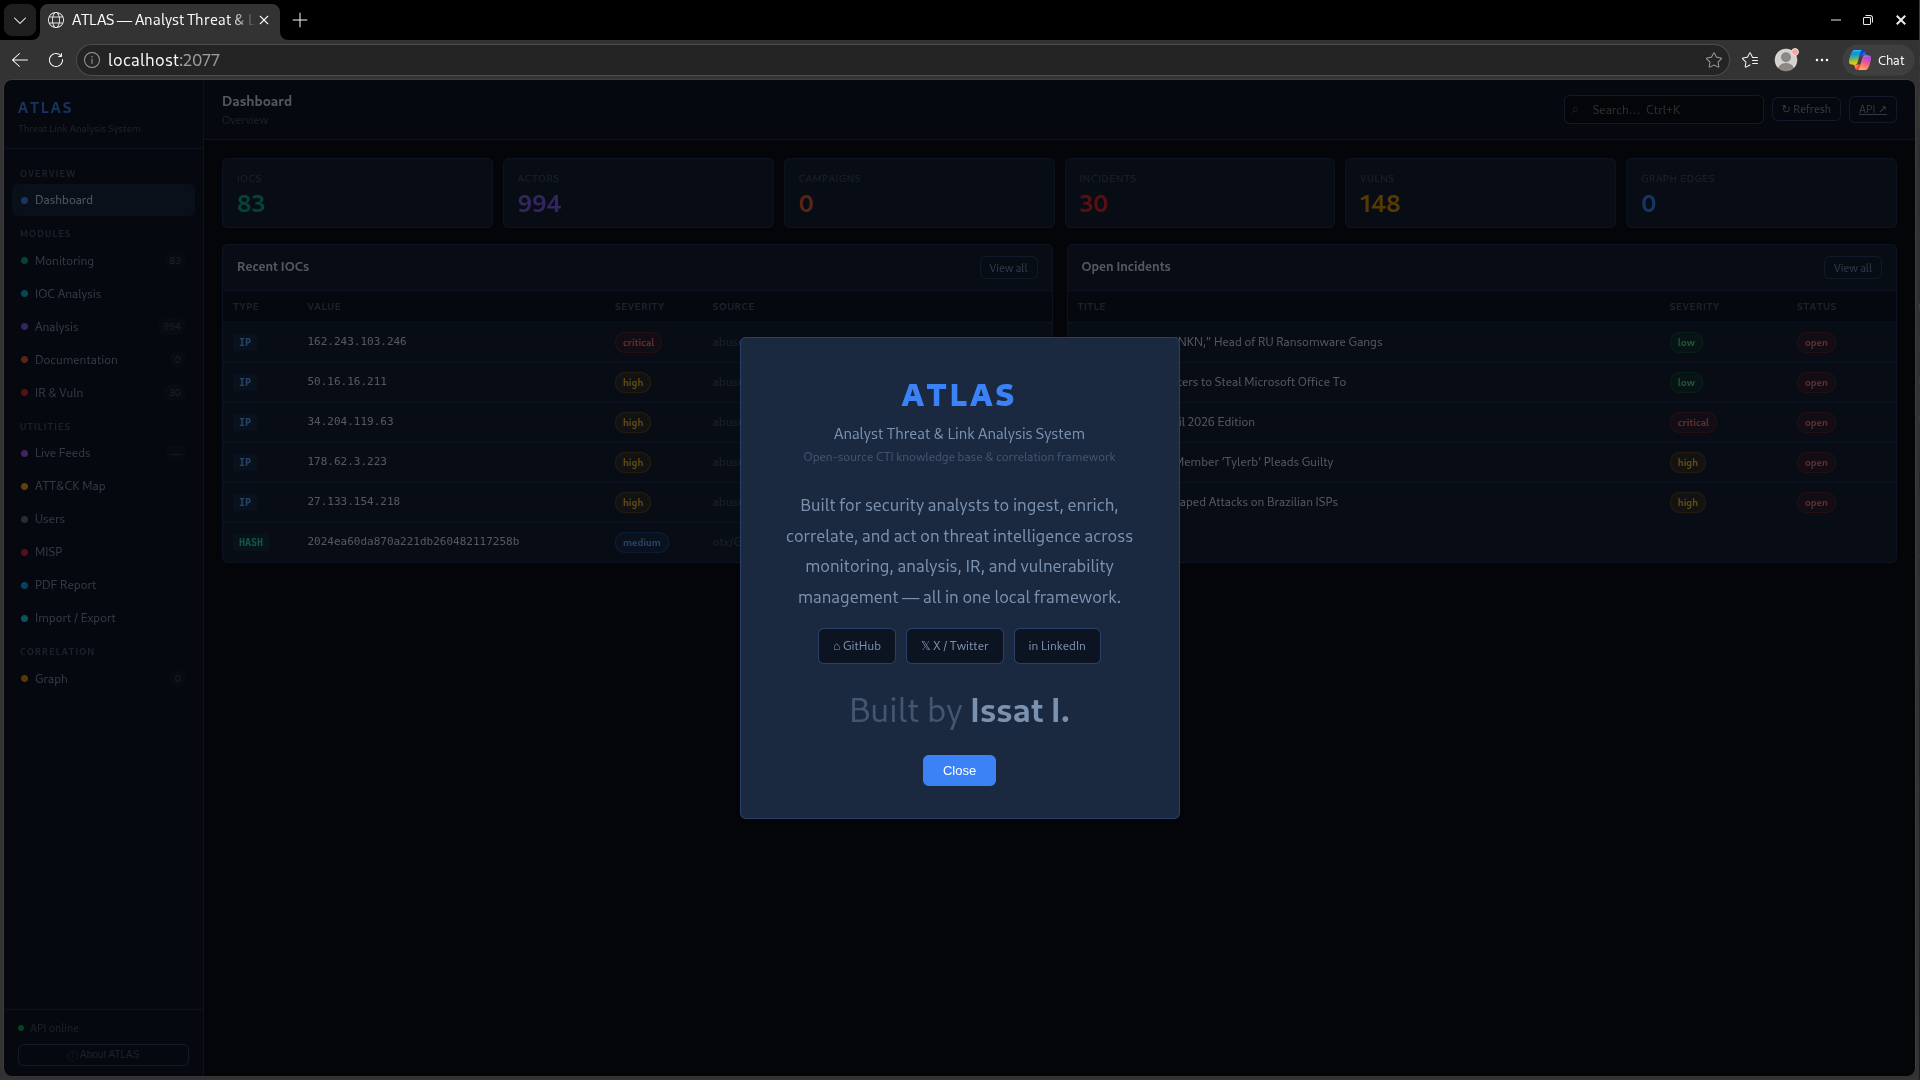Open Live Feeds utility
The image size is (1920, 1080).
pos(103,453)
